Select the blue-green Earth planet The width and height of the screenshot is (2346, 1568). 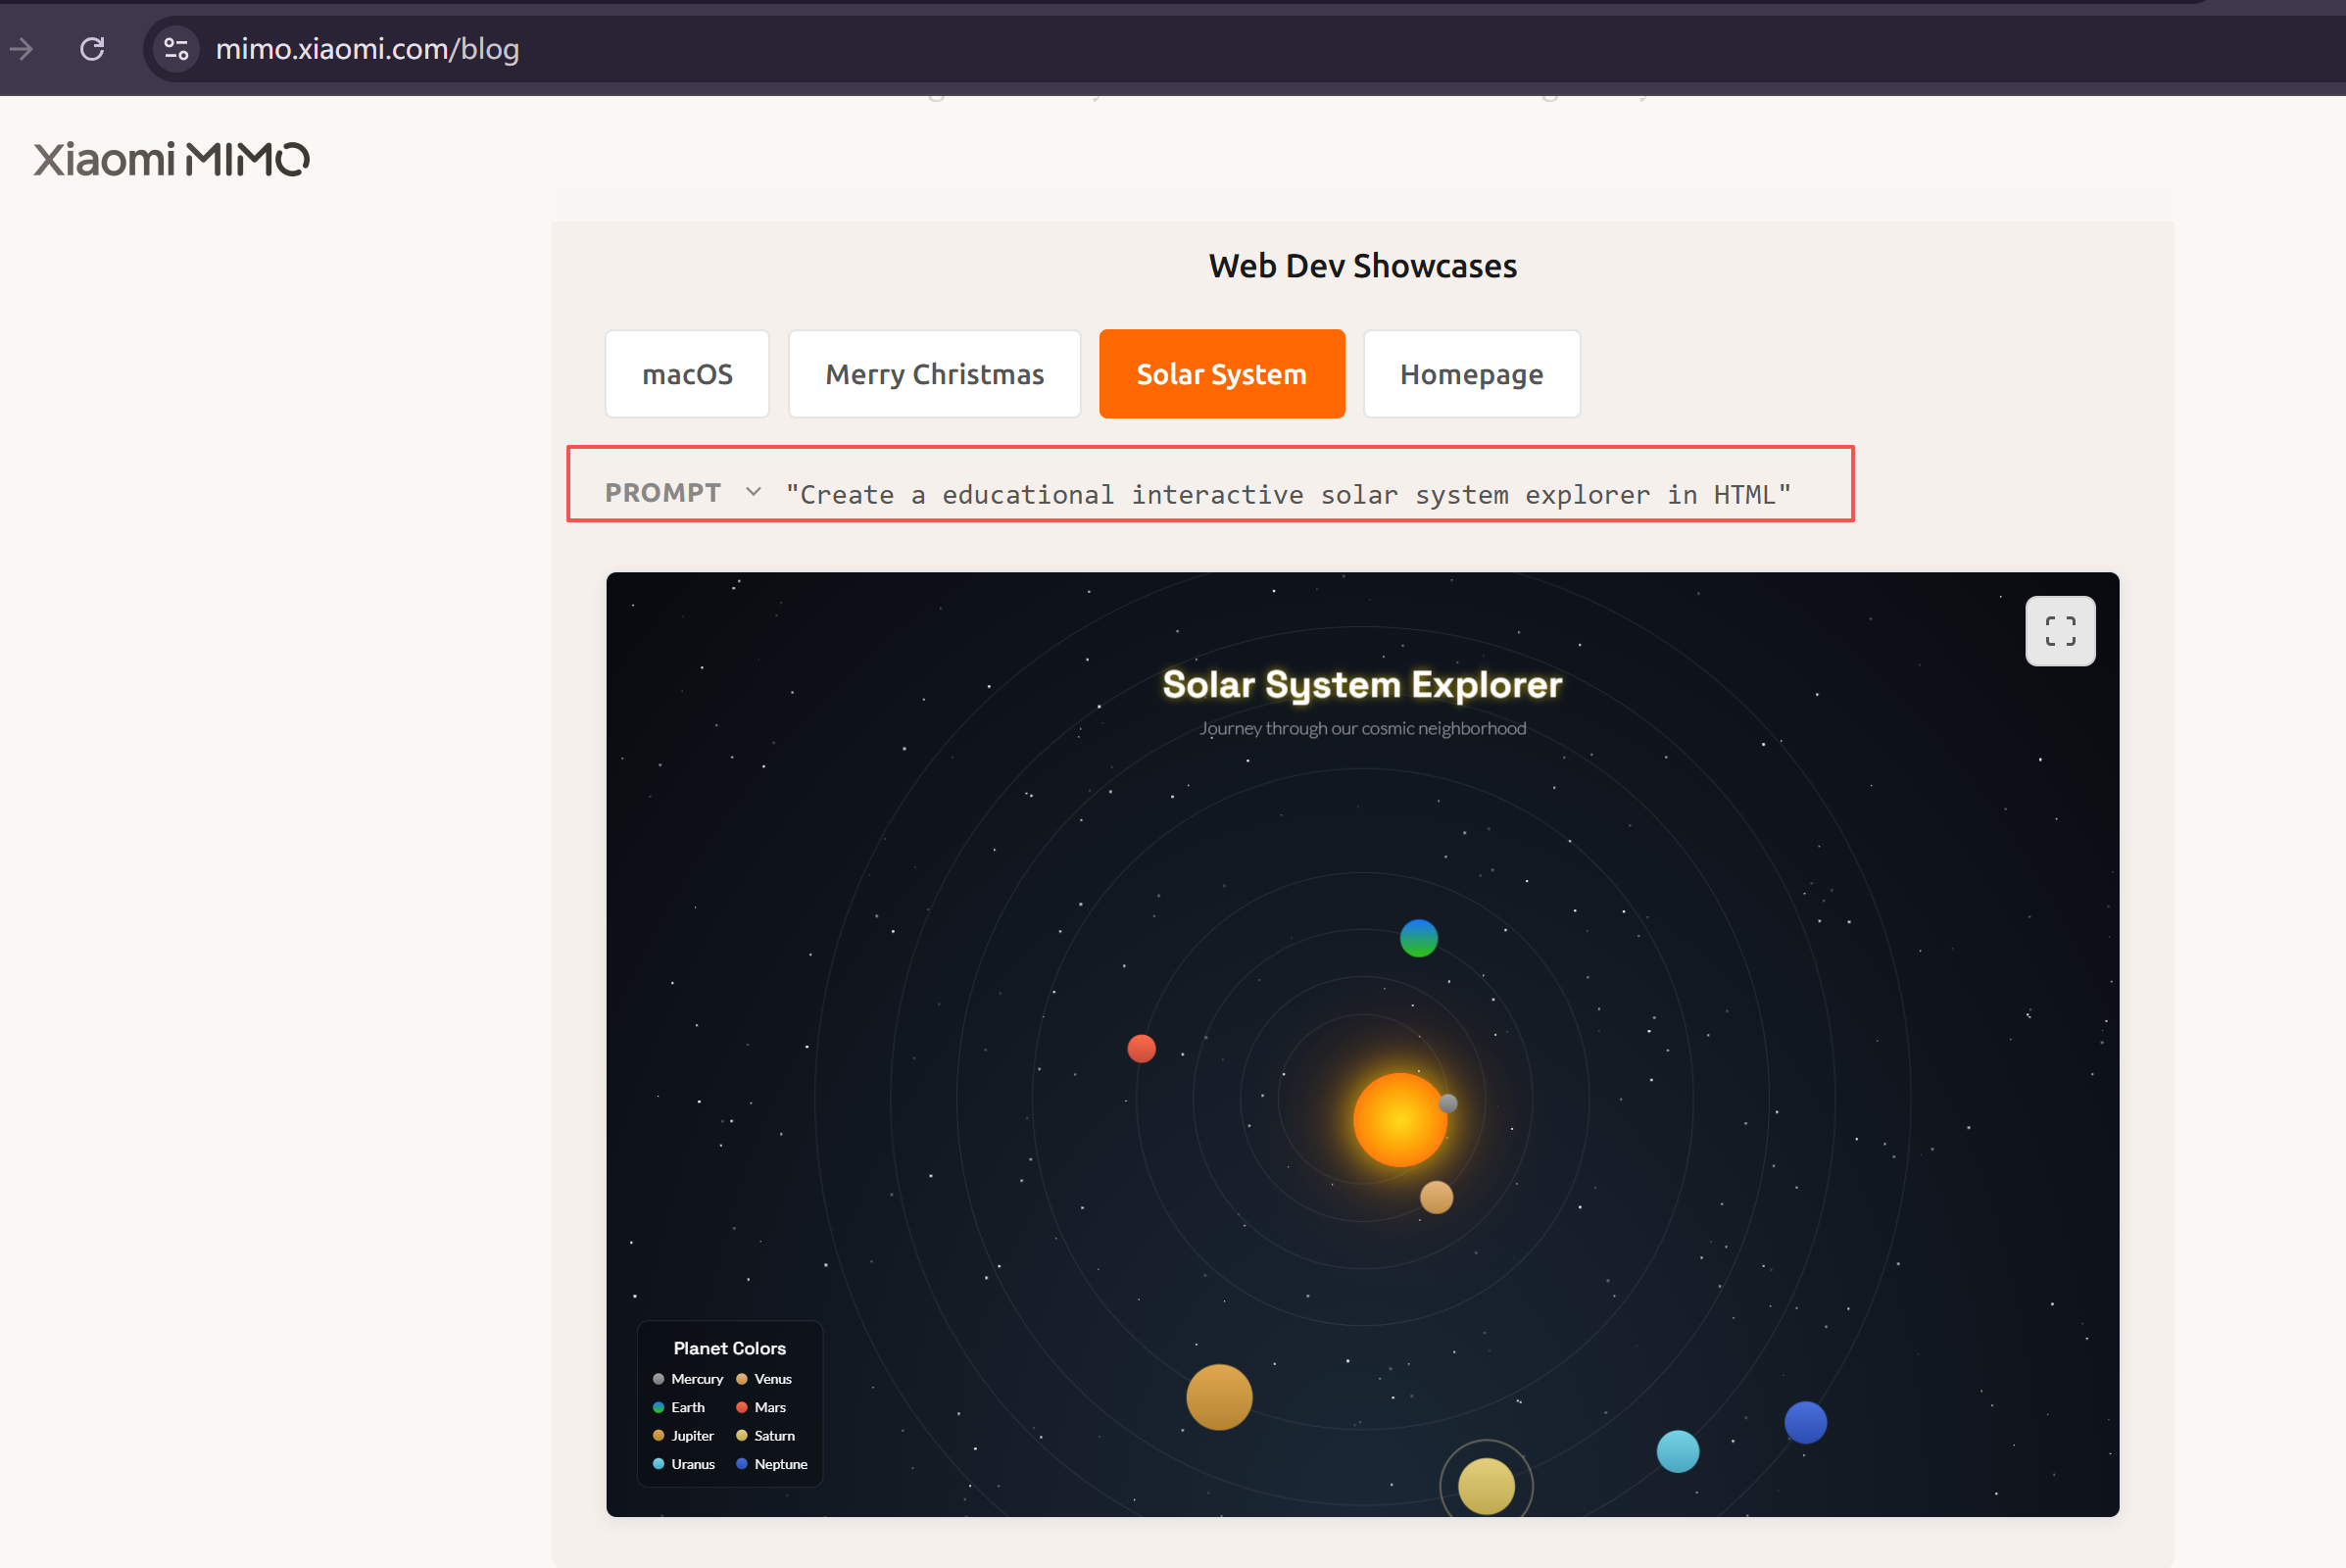pos(1418,938)
